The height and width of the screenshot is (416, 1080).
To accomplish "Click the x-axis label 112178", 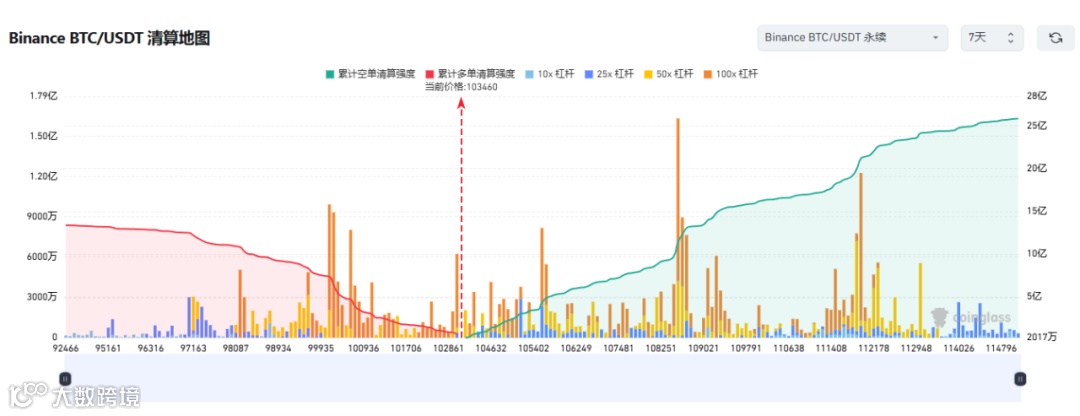I will pos(873,349).
